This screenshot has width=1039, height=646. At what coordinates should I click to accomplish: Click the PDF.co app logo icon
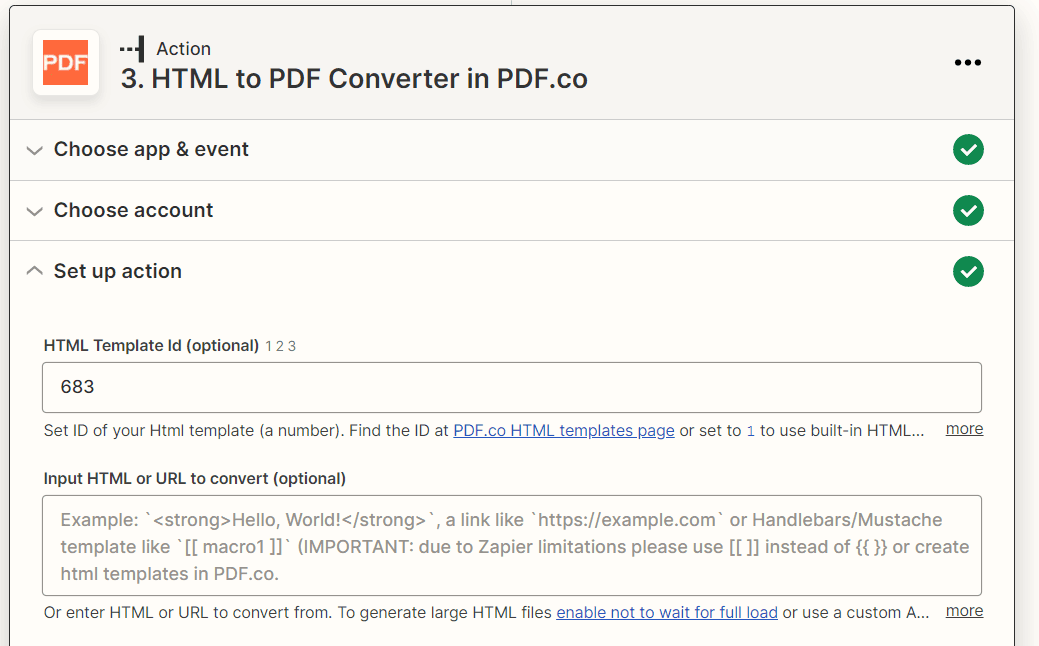pyautogui.click(x=66, y=62)
